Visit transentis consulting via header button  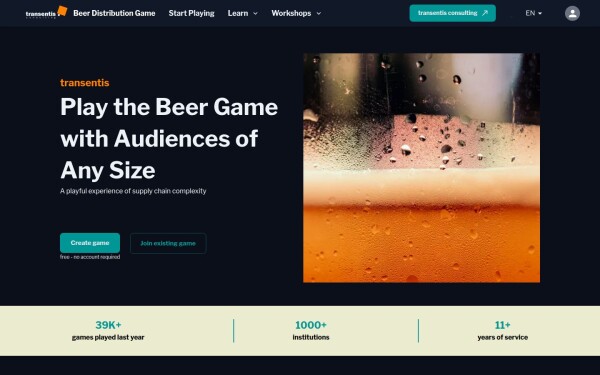[452, 13]
